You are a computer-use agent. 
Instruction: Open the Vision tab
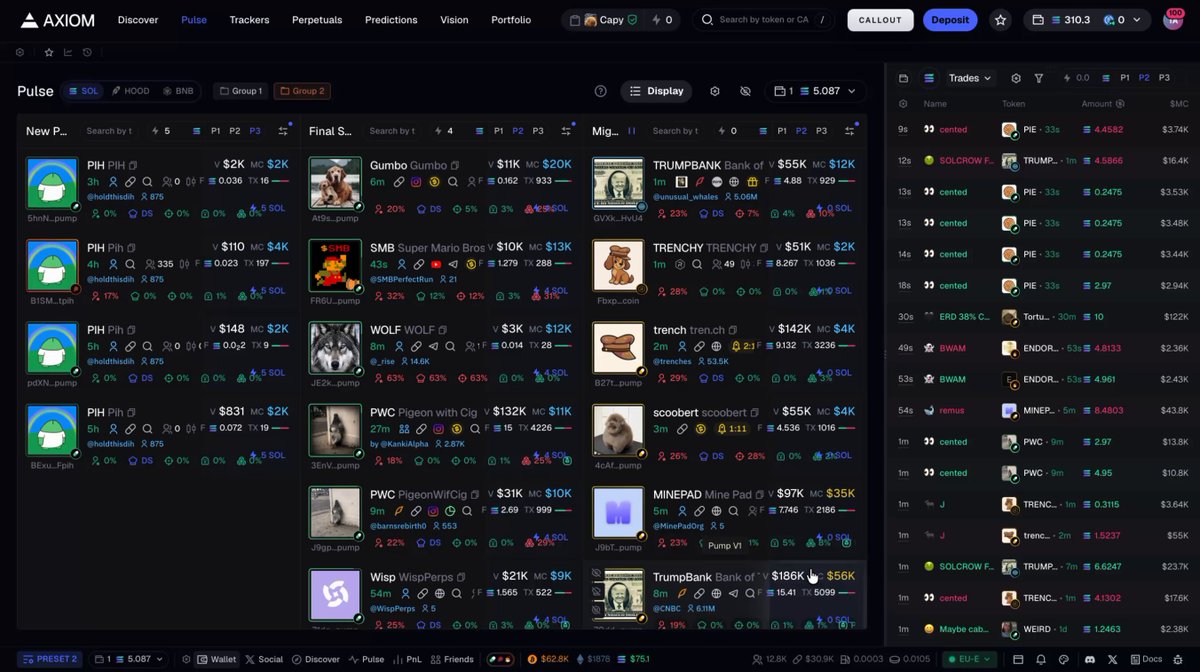pos(454,20)
